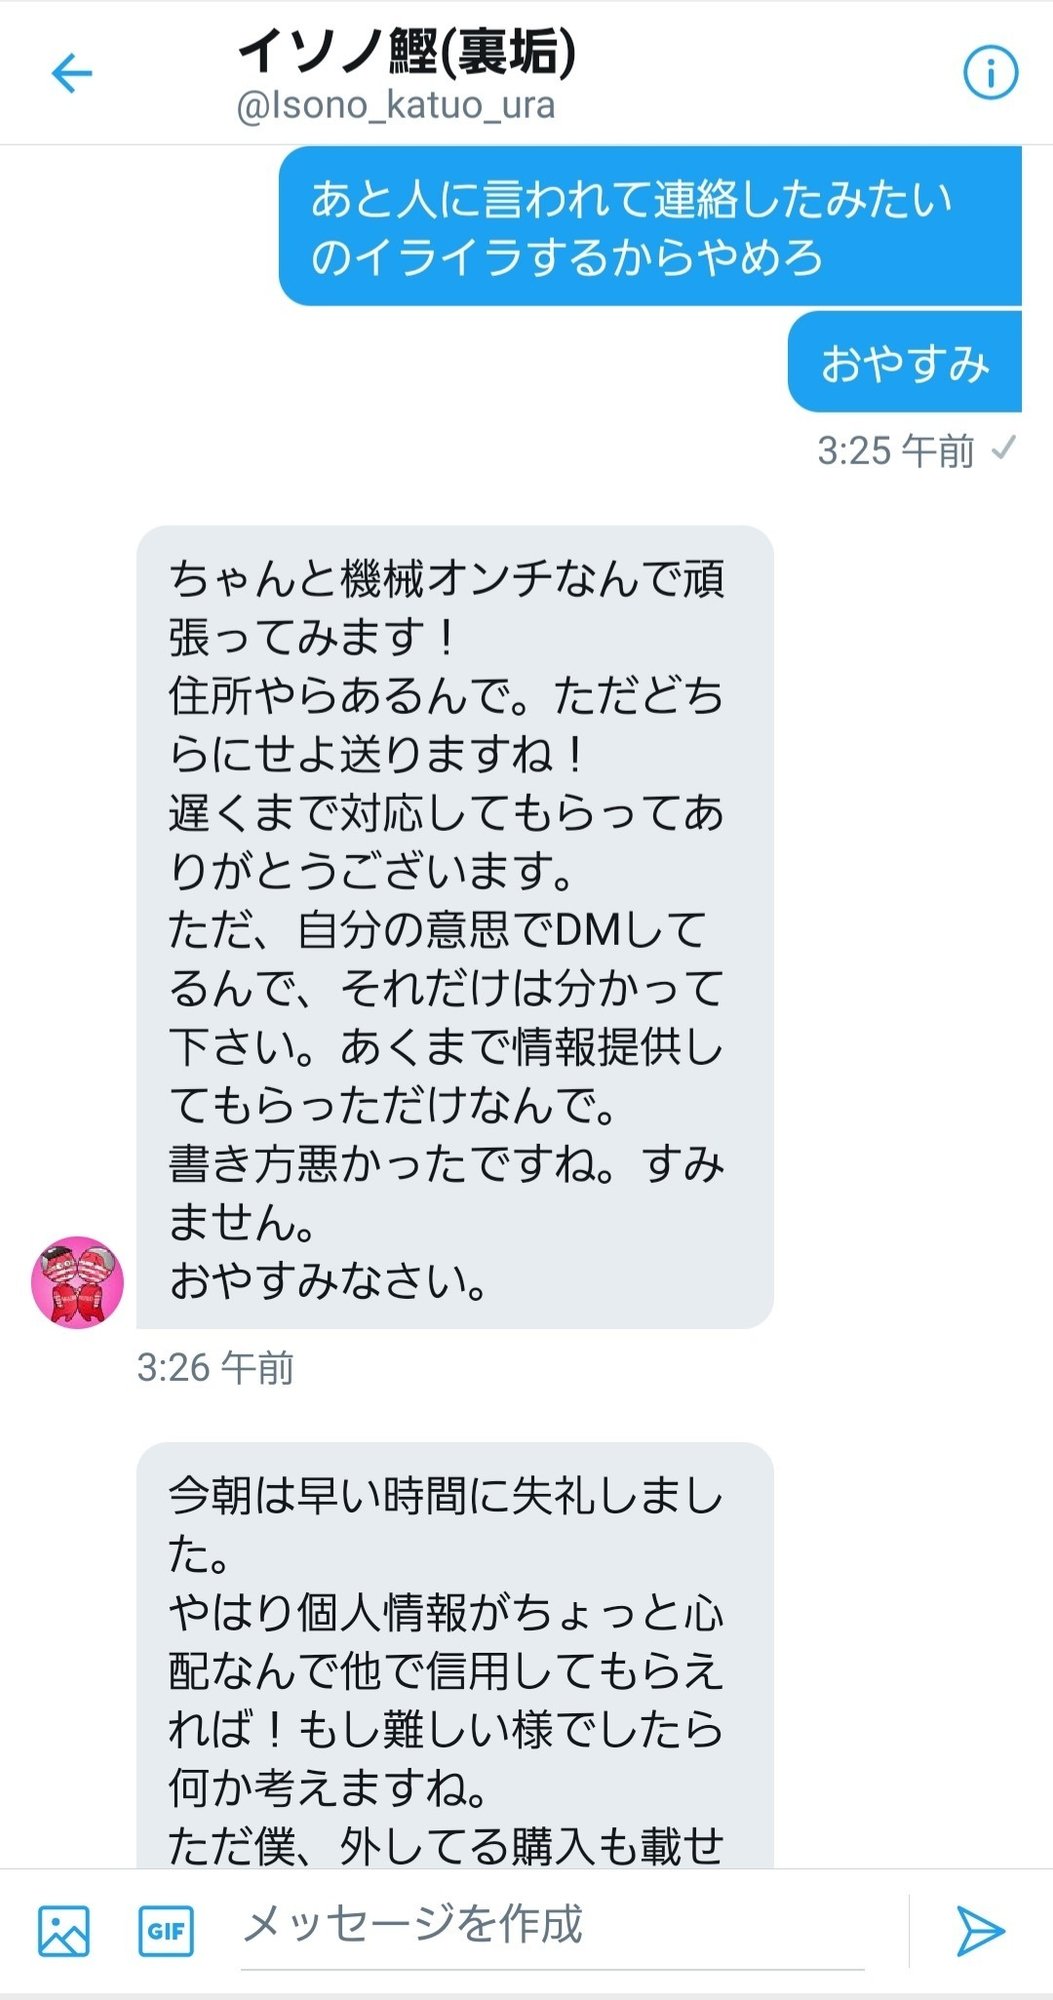Select the おやすみ sent message bubble

tap(905, 362)
